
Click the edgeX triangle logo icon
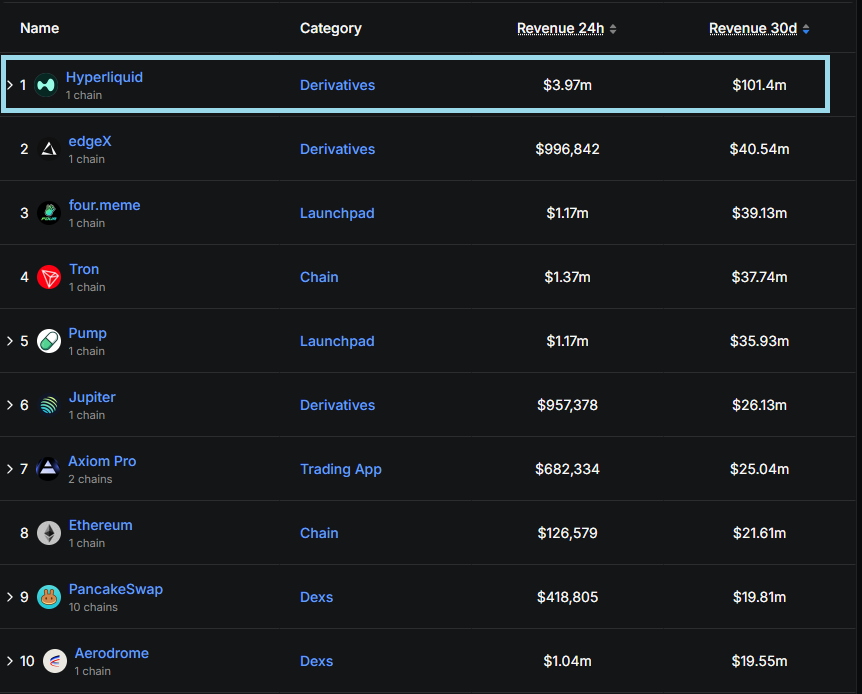[49, 149]
